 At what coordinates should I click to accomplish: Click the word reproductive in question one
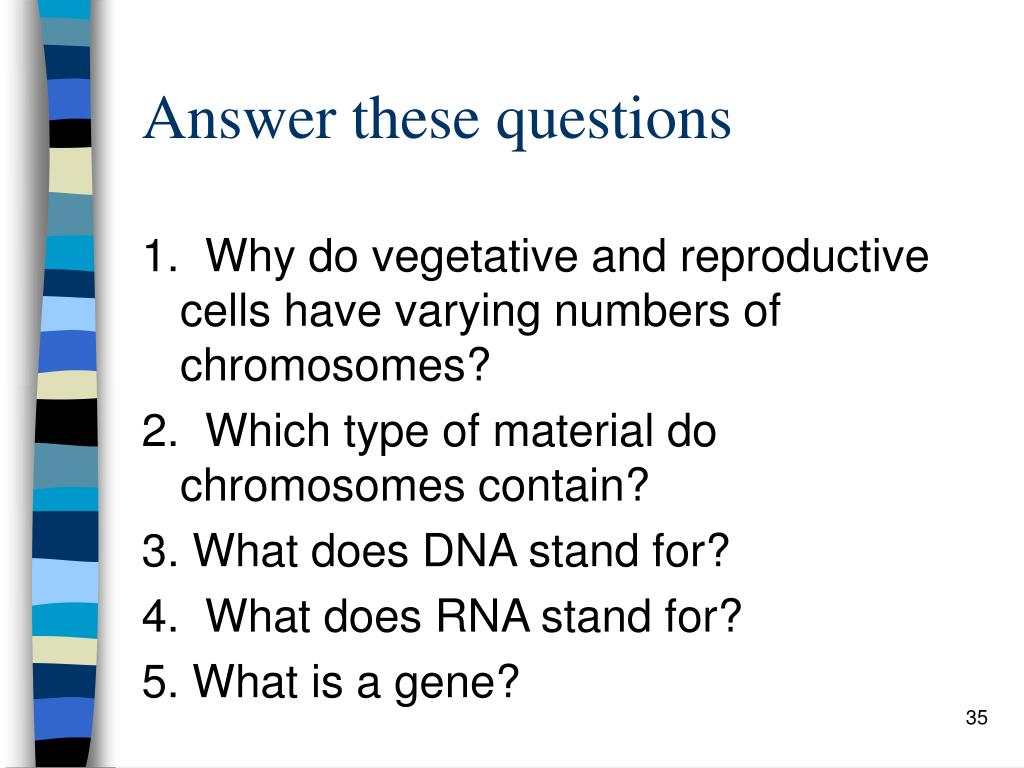805,258
